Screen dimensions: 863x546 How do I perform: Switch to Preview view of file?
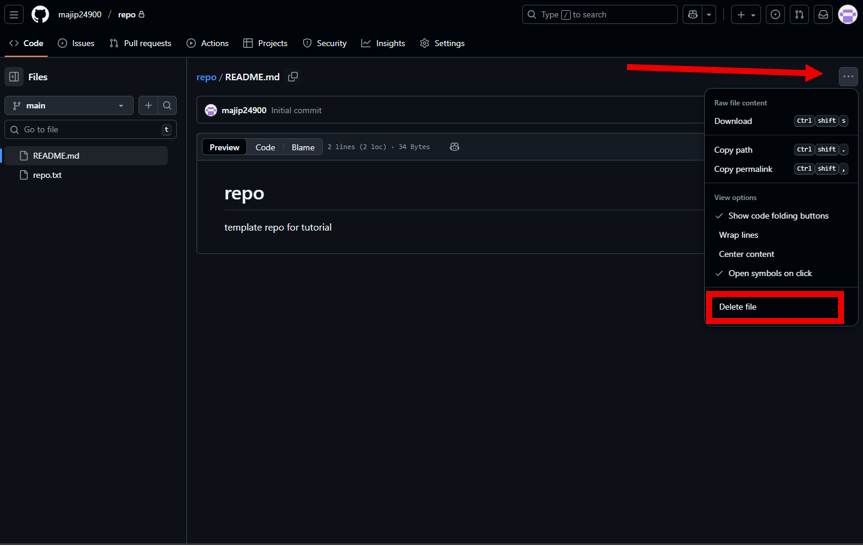click(225, 147)
